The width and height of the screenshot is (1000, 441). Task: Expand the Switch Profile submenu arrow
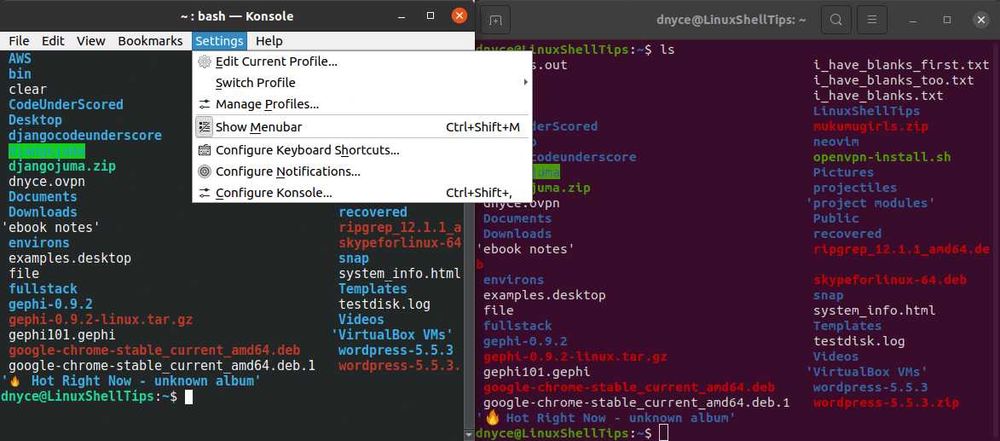pyautogui.click(x=526, y=82)
